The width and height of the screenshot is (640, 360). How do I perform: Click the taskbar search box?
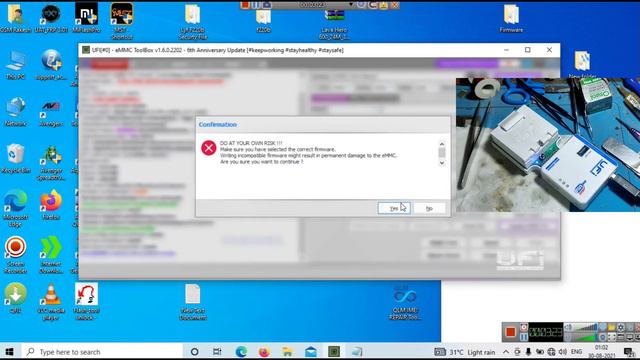point(102,352)
